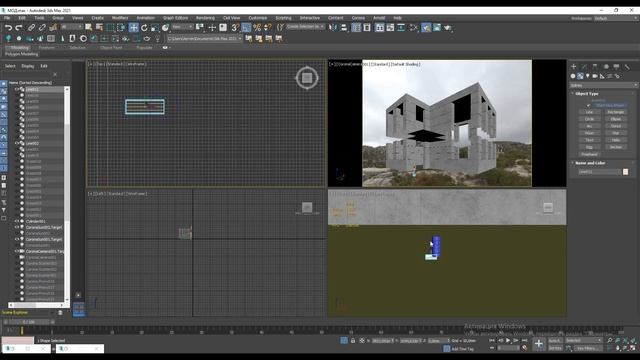This screenshot has height=360, width=640.
Task: Open the Utilities wrench panel icon
Action: click(627, 67)
